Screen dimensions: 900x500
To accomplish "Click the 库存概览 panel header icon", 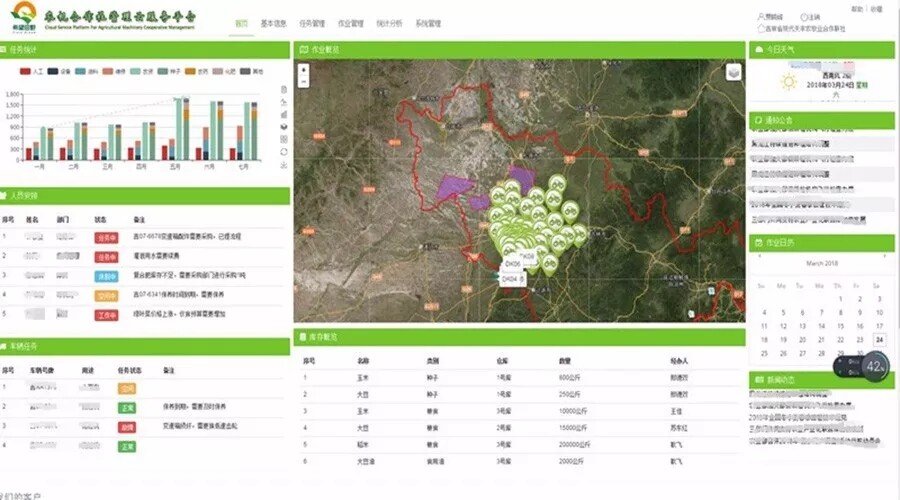I will point(303,337).
